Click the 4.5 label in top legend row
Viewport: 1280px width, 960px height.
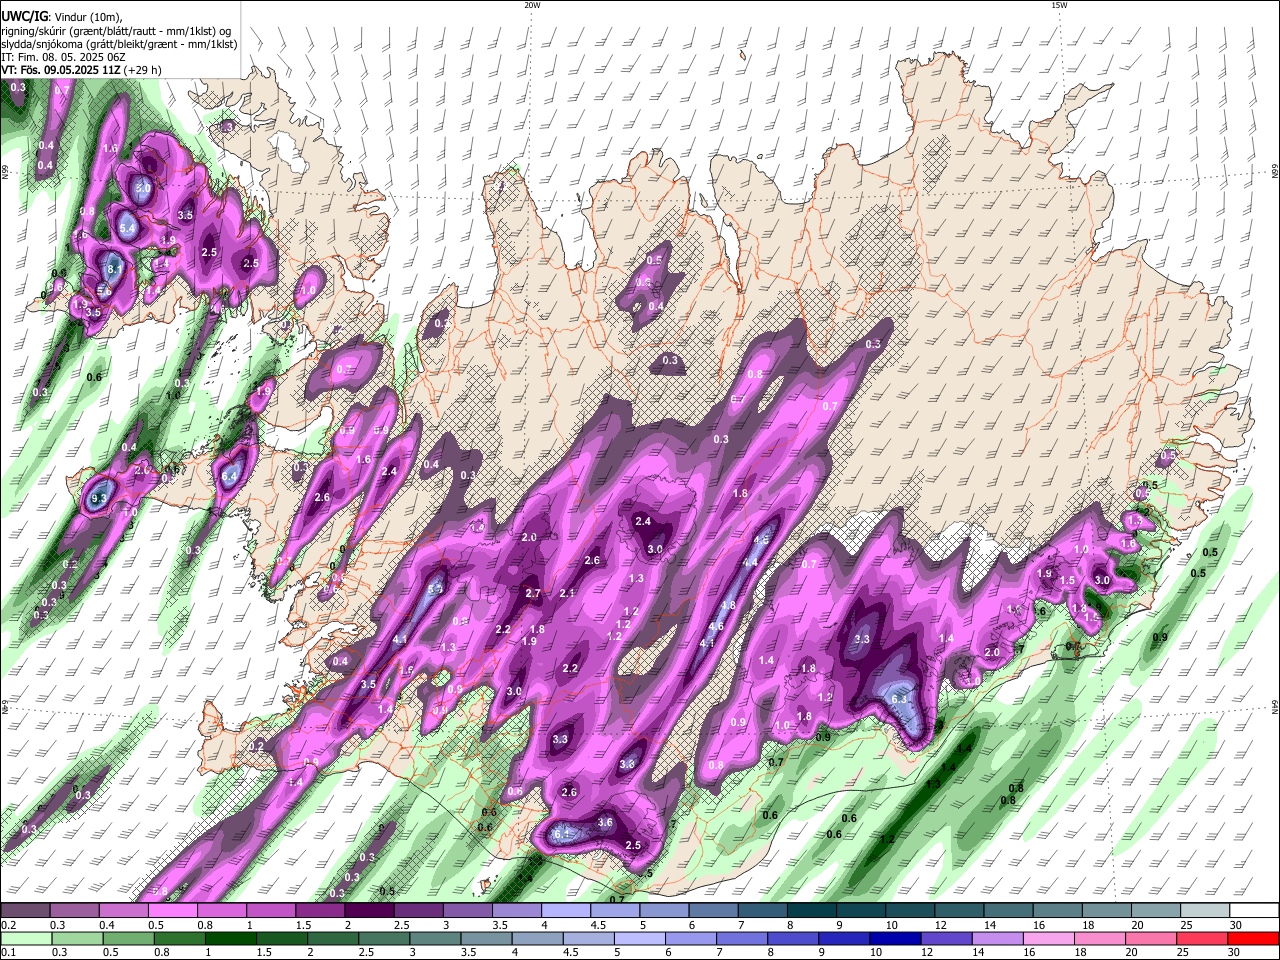tap(598, 925)
